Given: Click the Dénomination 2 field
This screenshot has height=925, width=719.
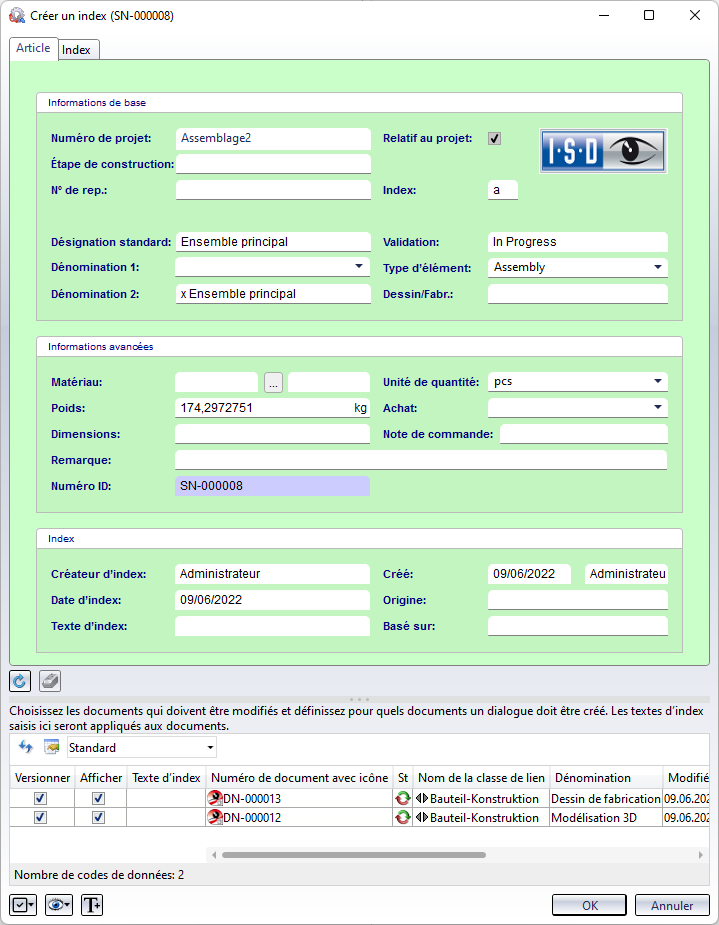Looking at the screenshot, I should (x=273, y=294).
